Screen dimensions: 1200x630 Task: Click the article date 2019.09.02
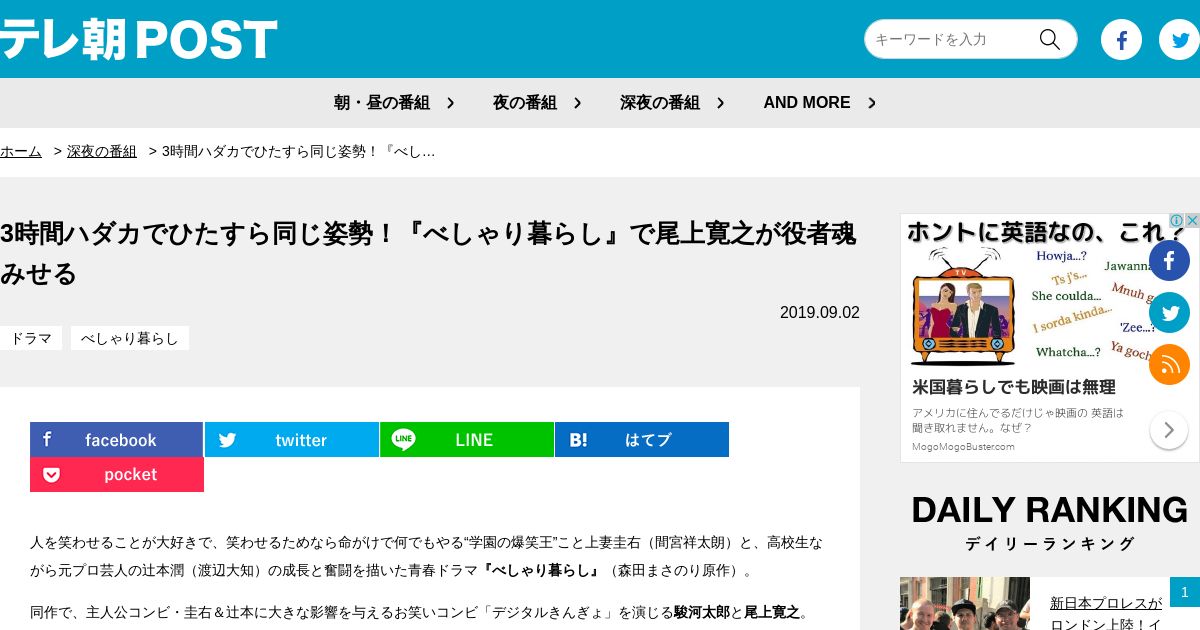[820, 312]
